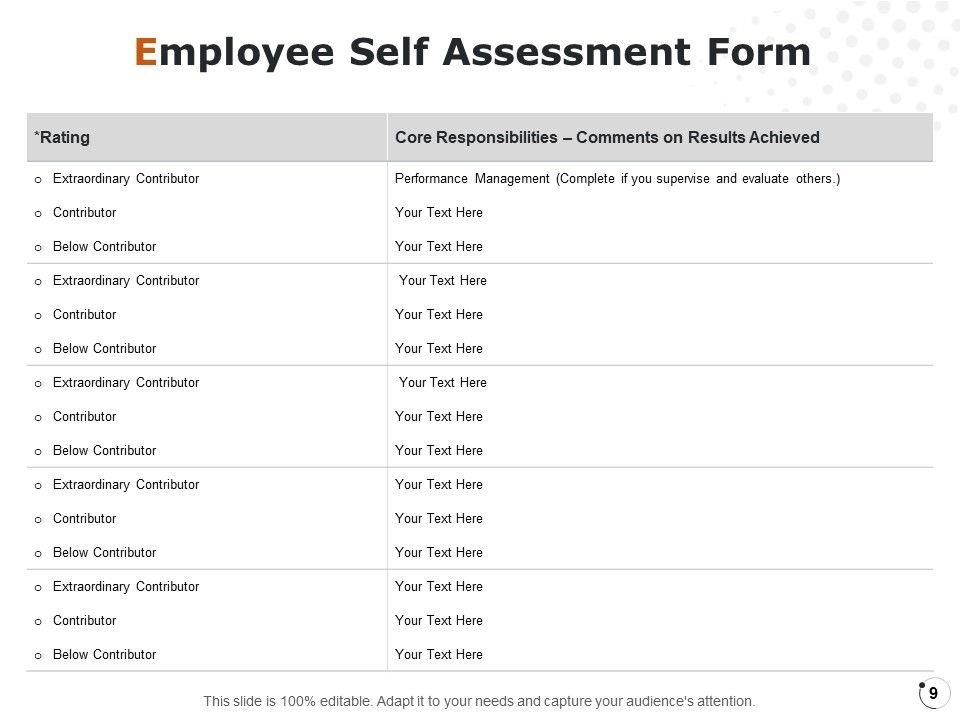This screenshot has width=960, height=720.
Task: Click the Core Responsibilities column header
Action: 607,138
